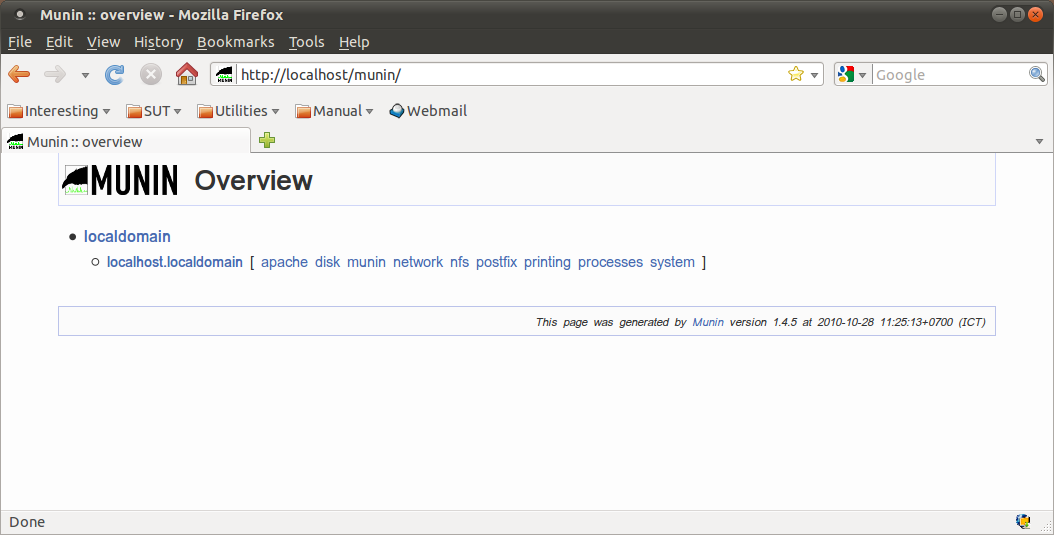This screenshot has height=535, width=1054.
Task: Open the Bookmarks menu
Action: tap(236, 42)
